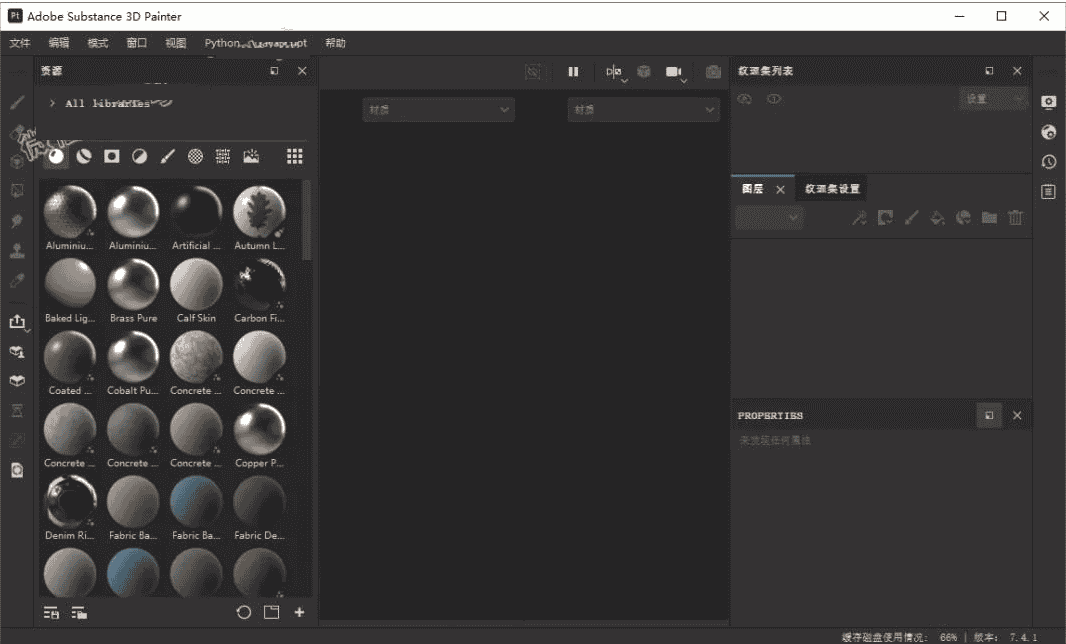Select the Calf Skin material thumbnail
This screenshot has width=1066, height=644.
pyautogui.click(x=196, y=290)
